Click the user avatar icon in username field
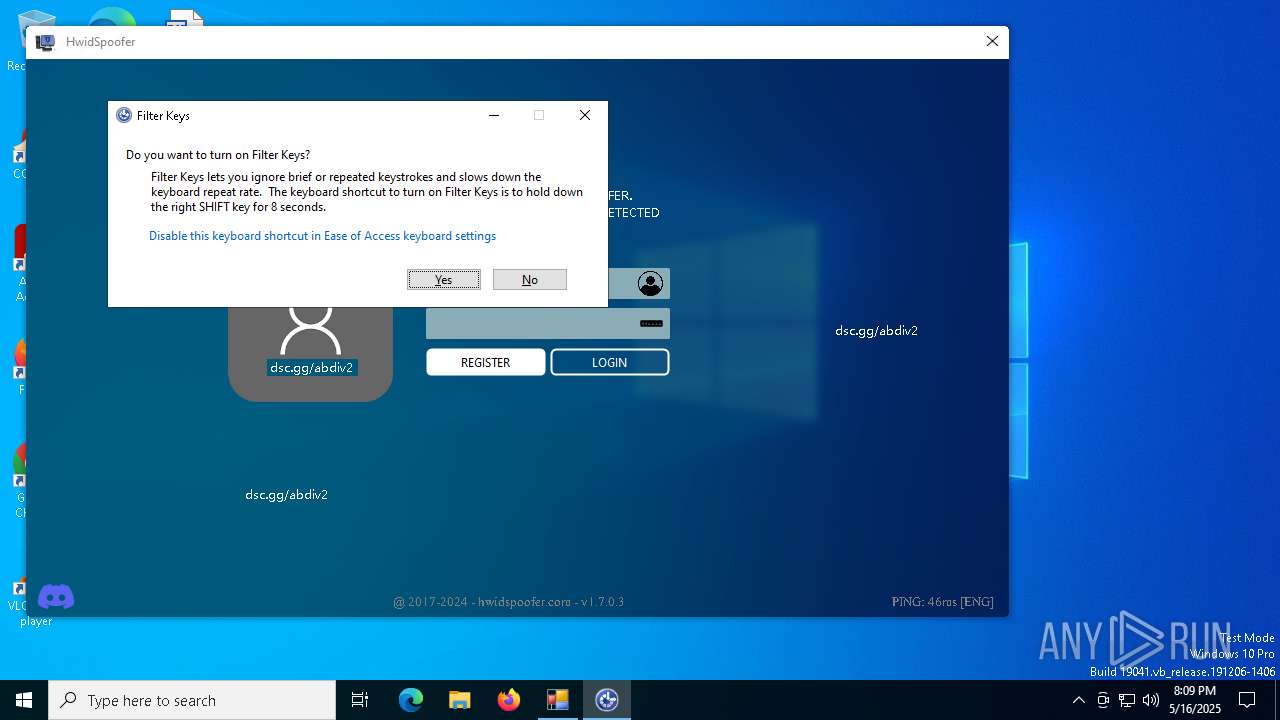Screen dimensions: 1280x720 [650, 284]
